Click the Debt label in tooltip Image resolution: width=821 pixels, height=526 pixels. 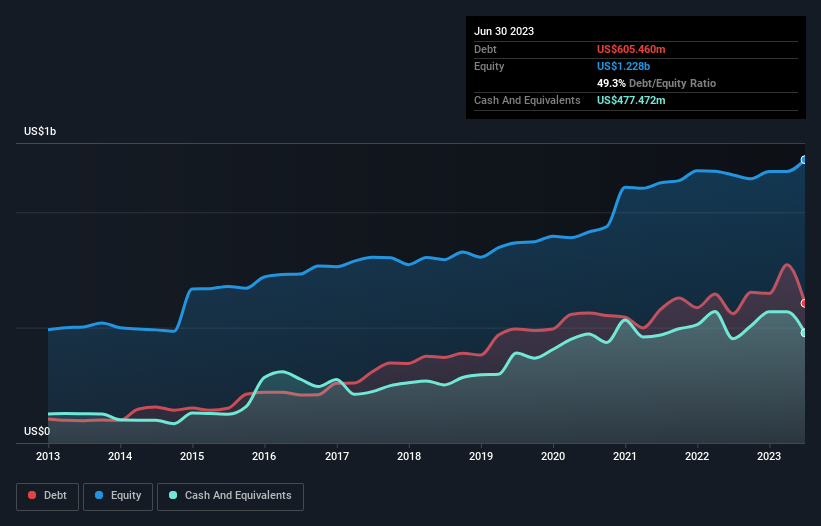(485, 49)
